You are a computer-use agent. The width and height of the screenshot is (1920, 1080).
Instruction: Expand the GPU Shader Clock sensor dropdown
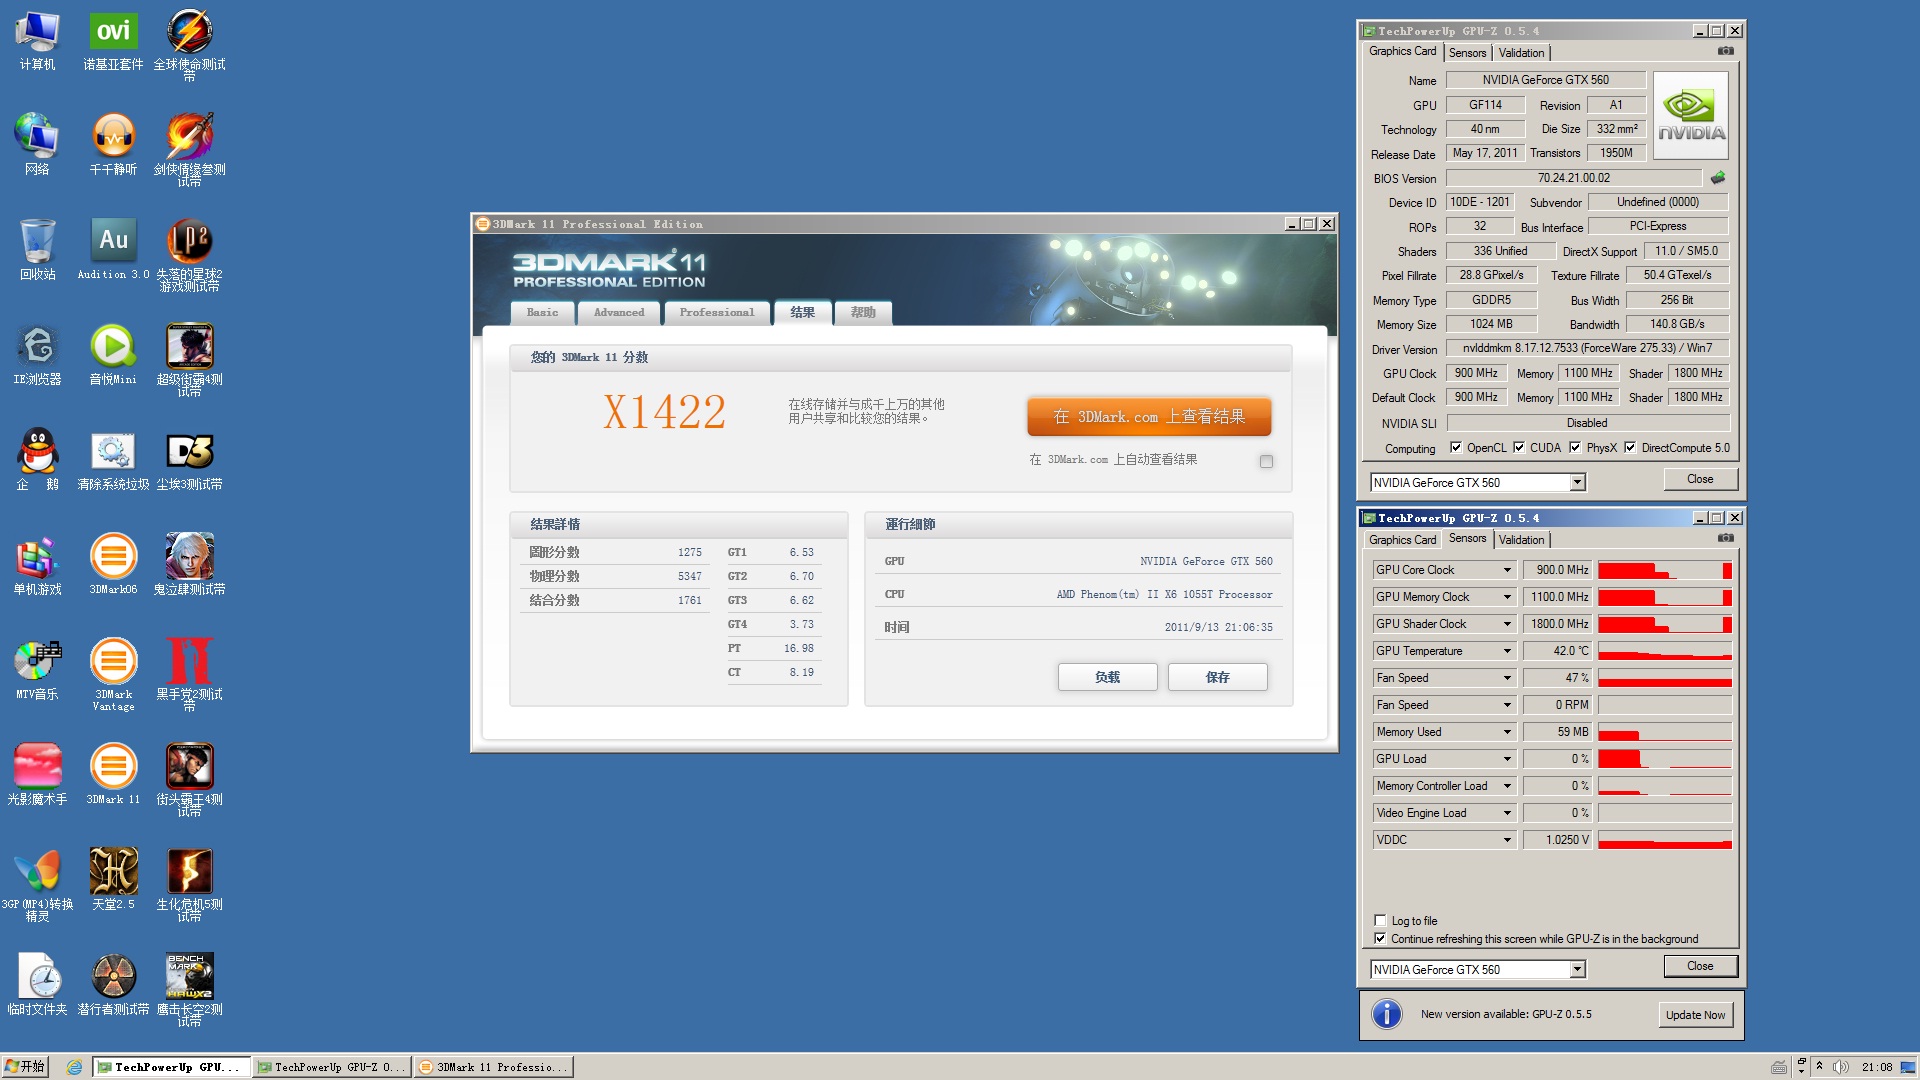pyautogui.click(x=1507, y=624)
